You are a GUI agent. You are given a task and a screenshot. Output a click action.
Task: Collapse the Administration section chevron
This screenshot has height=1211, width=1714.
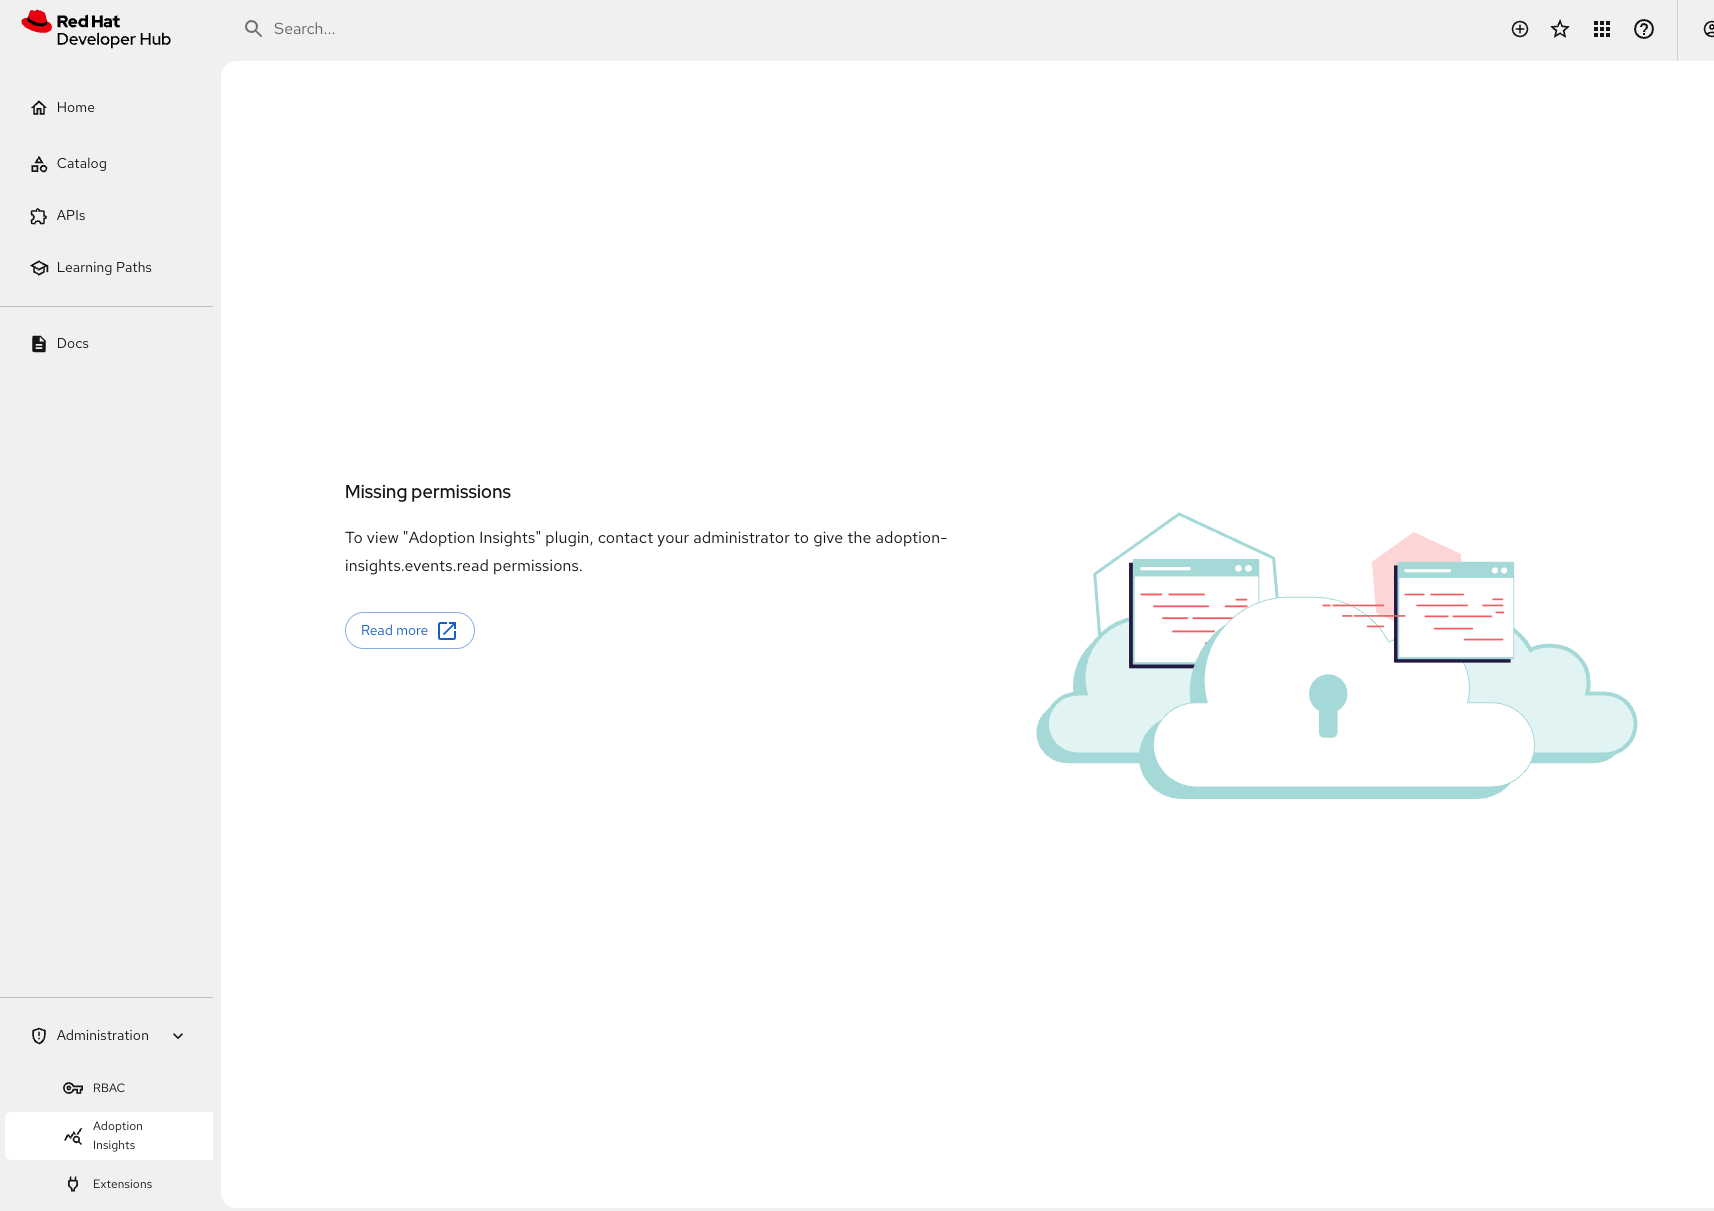(x=178, y=1036)
